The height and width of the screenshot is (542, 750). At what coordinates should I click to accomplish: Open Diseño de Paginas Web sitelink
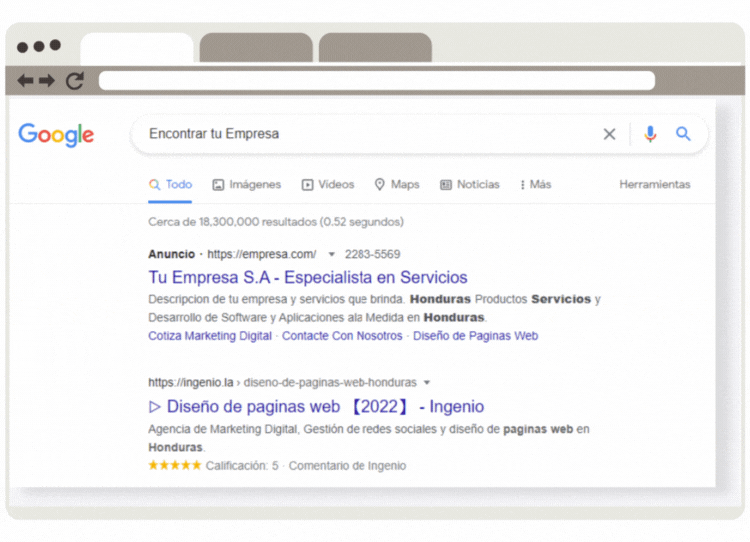[x=475, y=336]
